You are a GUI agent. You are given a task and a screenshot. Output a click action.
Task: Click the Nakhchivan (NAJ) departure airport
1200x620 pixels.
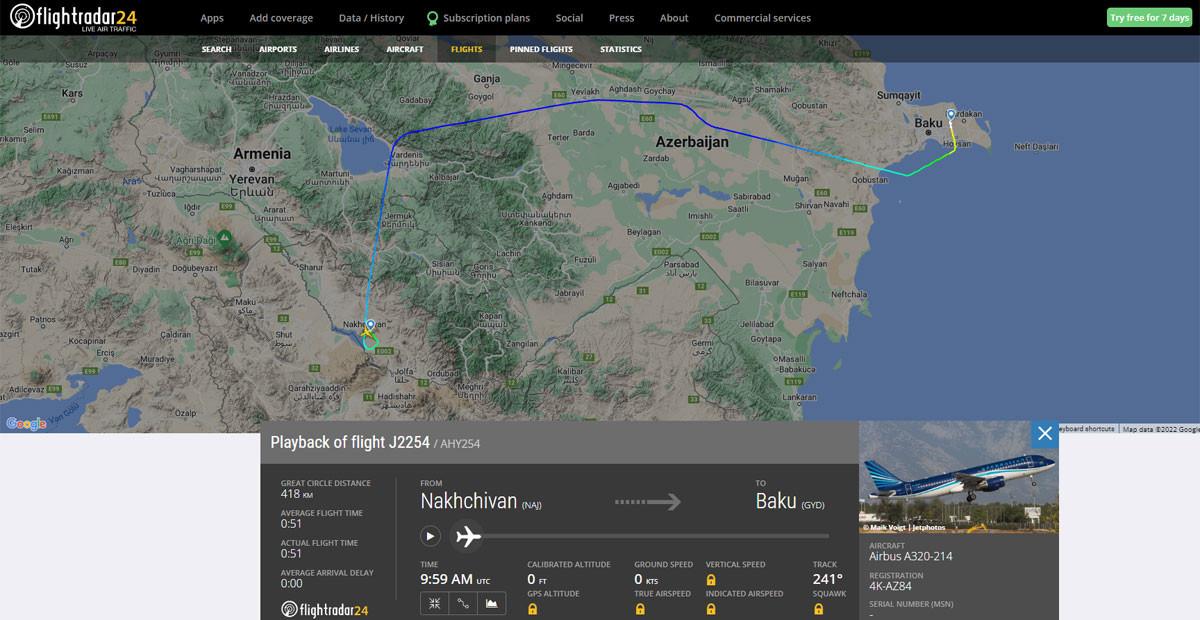point(483,502)
